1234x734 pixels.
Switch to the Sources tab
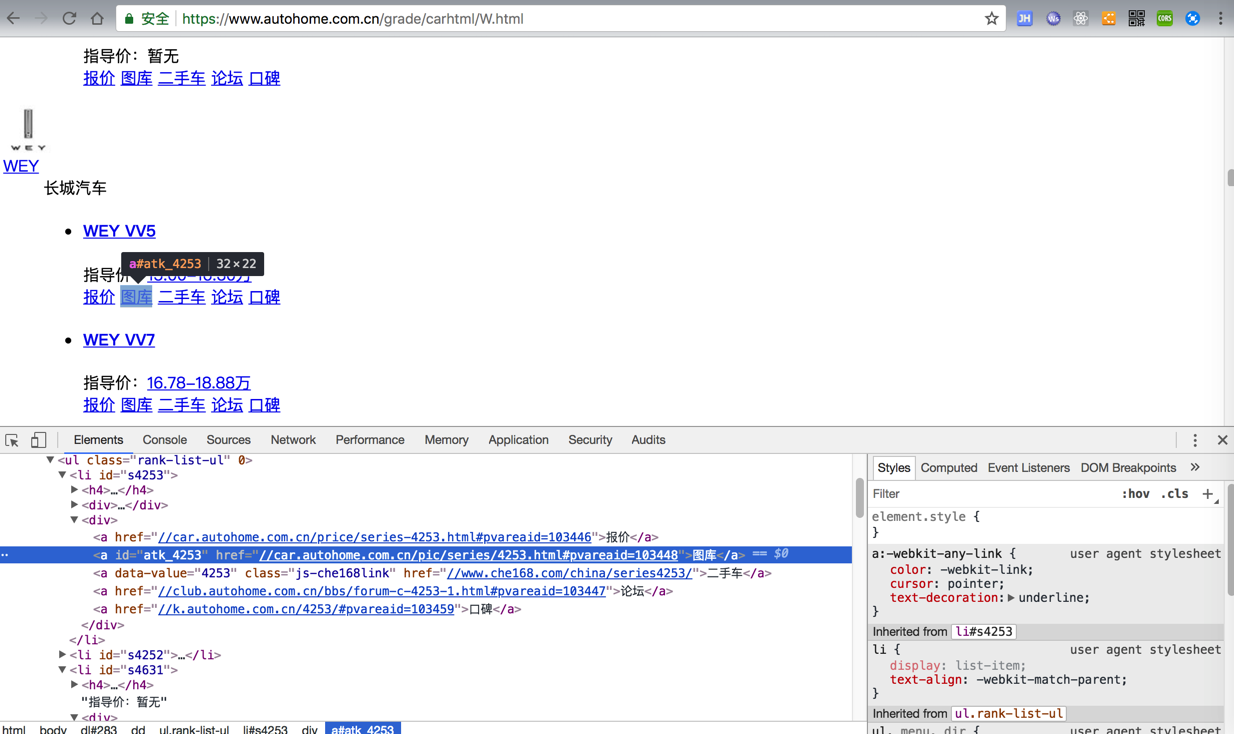point(229,440)
